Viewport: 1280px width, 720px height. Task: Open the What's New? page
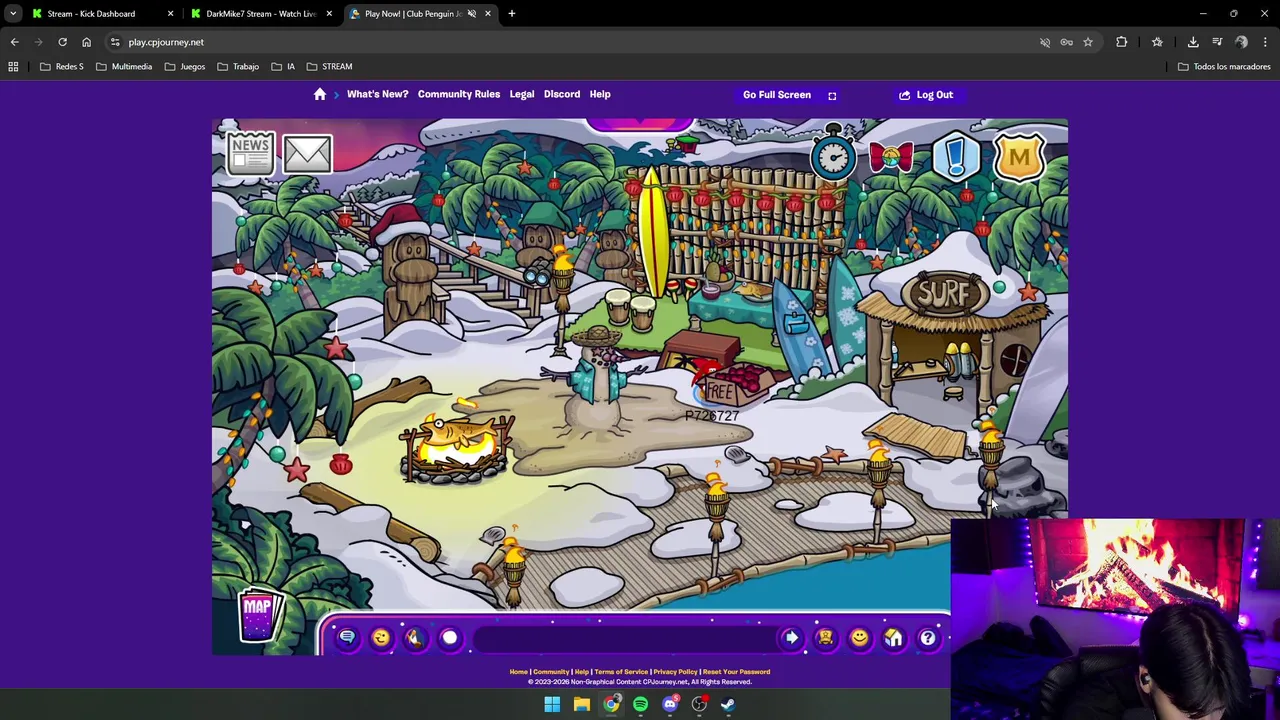(x=377, y=94)
